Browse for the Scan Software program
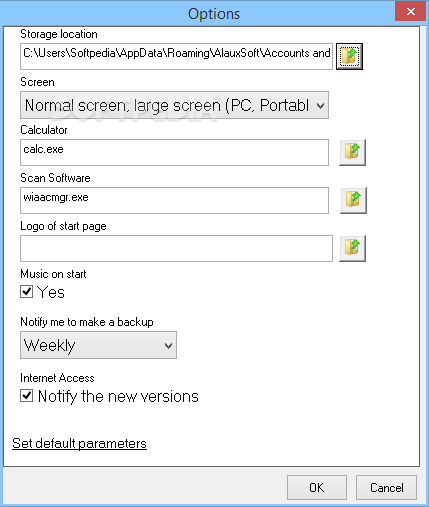Screen dimensions: 429x507 pos(353,200)
